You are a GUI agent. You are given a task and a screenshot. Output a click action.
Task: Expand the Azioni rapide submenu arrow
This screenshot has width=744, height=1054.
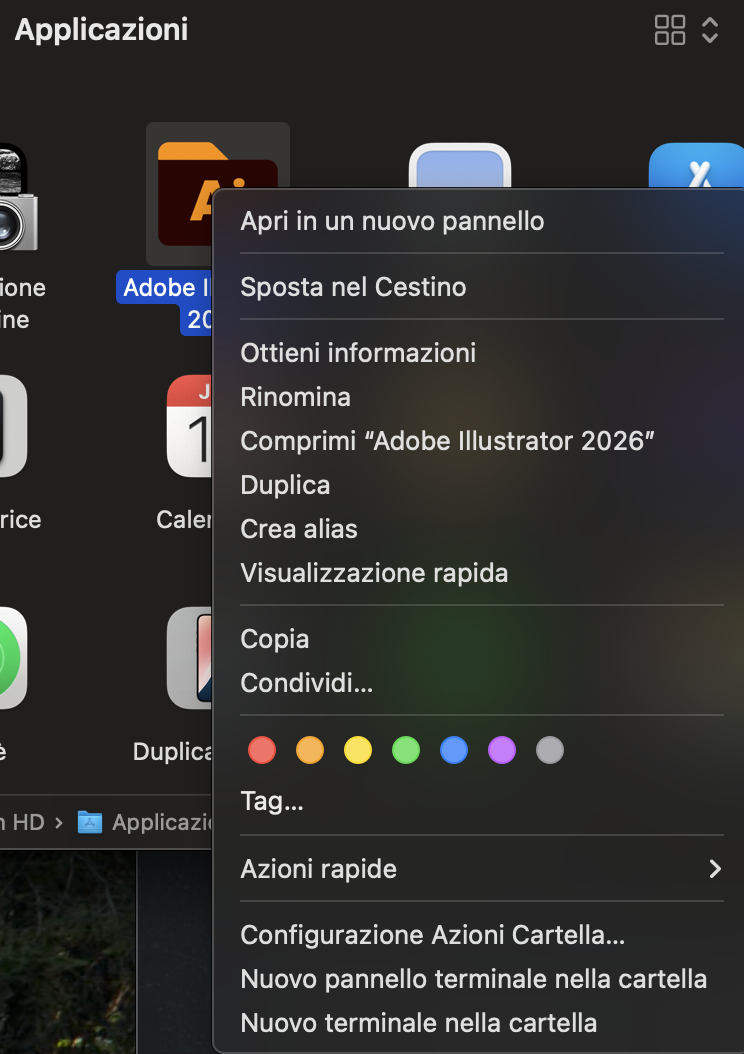click(x=714, y=869)
